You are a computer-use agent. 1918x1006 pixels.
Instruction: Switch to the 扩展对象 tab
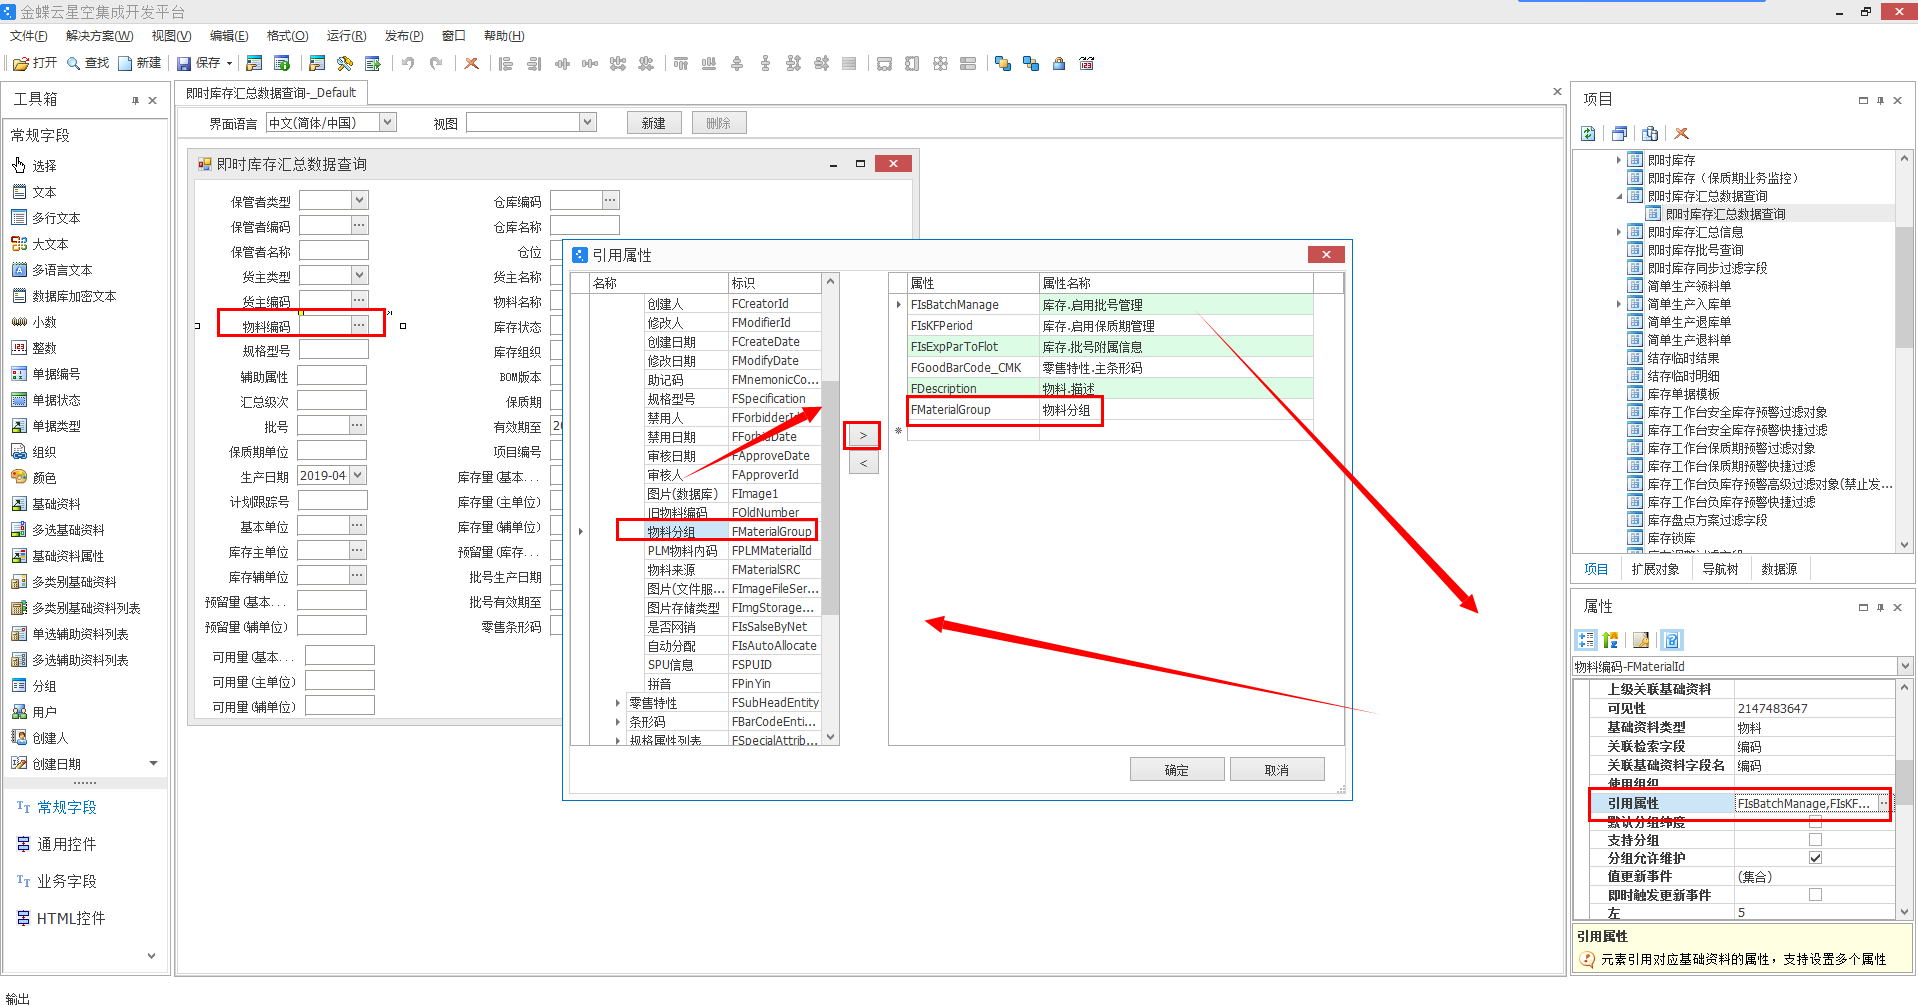(x=1655, y=569)
